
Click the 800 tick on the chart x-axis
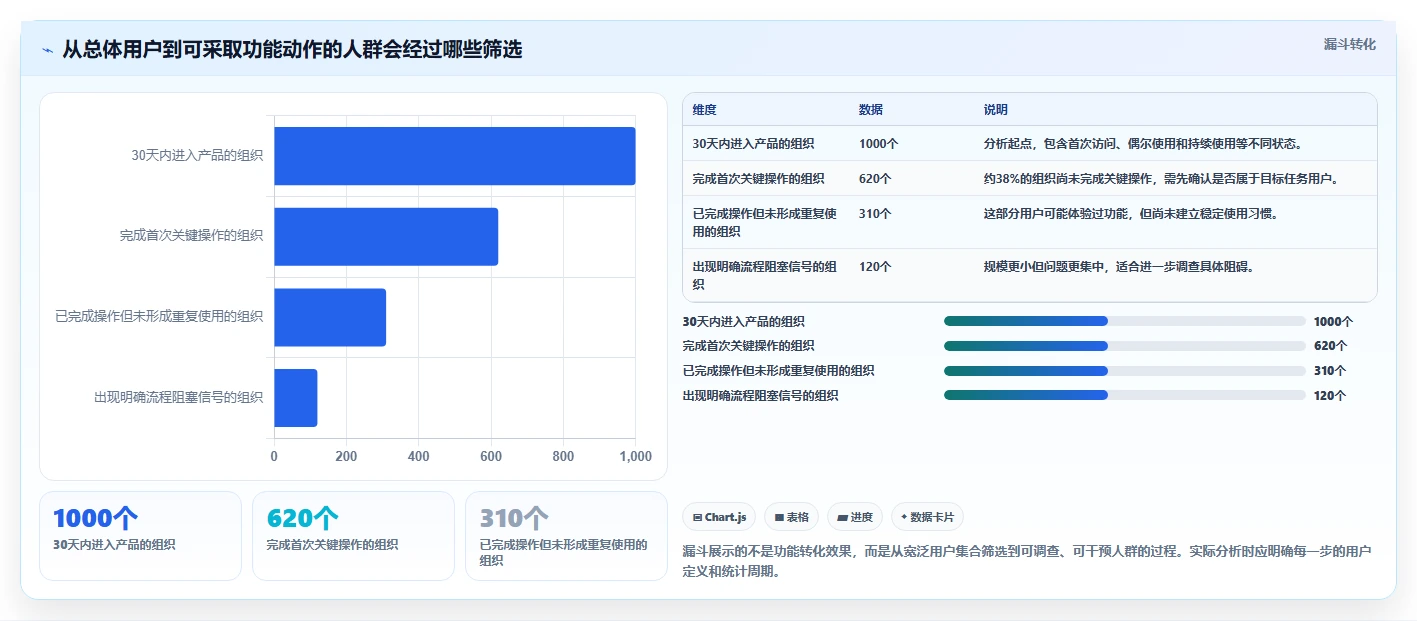[x=563, y=456]
